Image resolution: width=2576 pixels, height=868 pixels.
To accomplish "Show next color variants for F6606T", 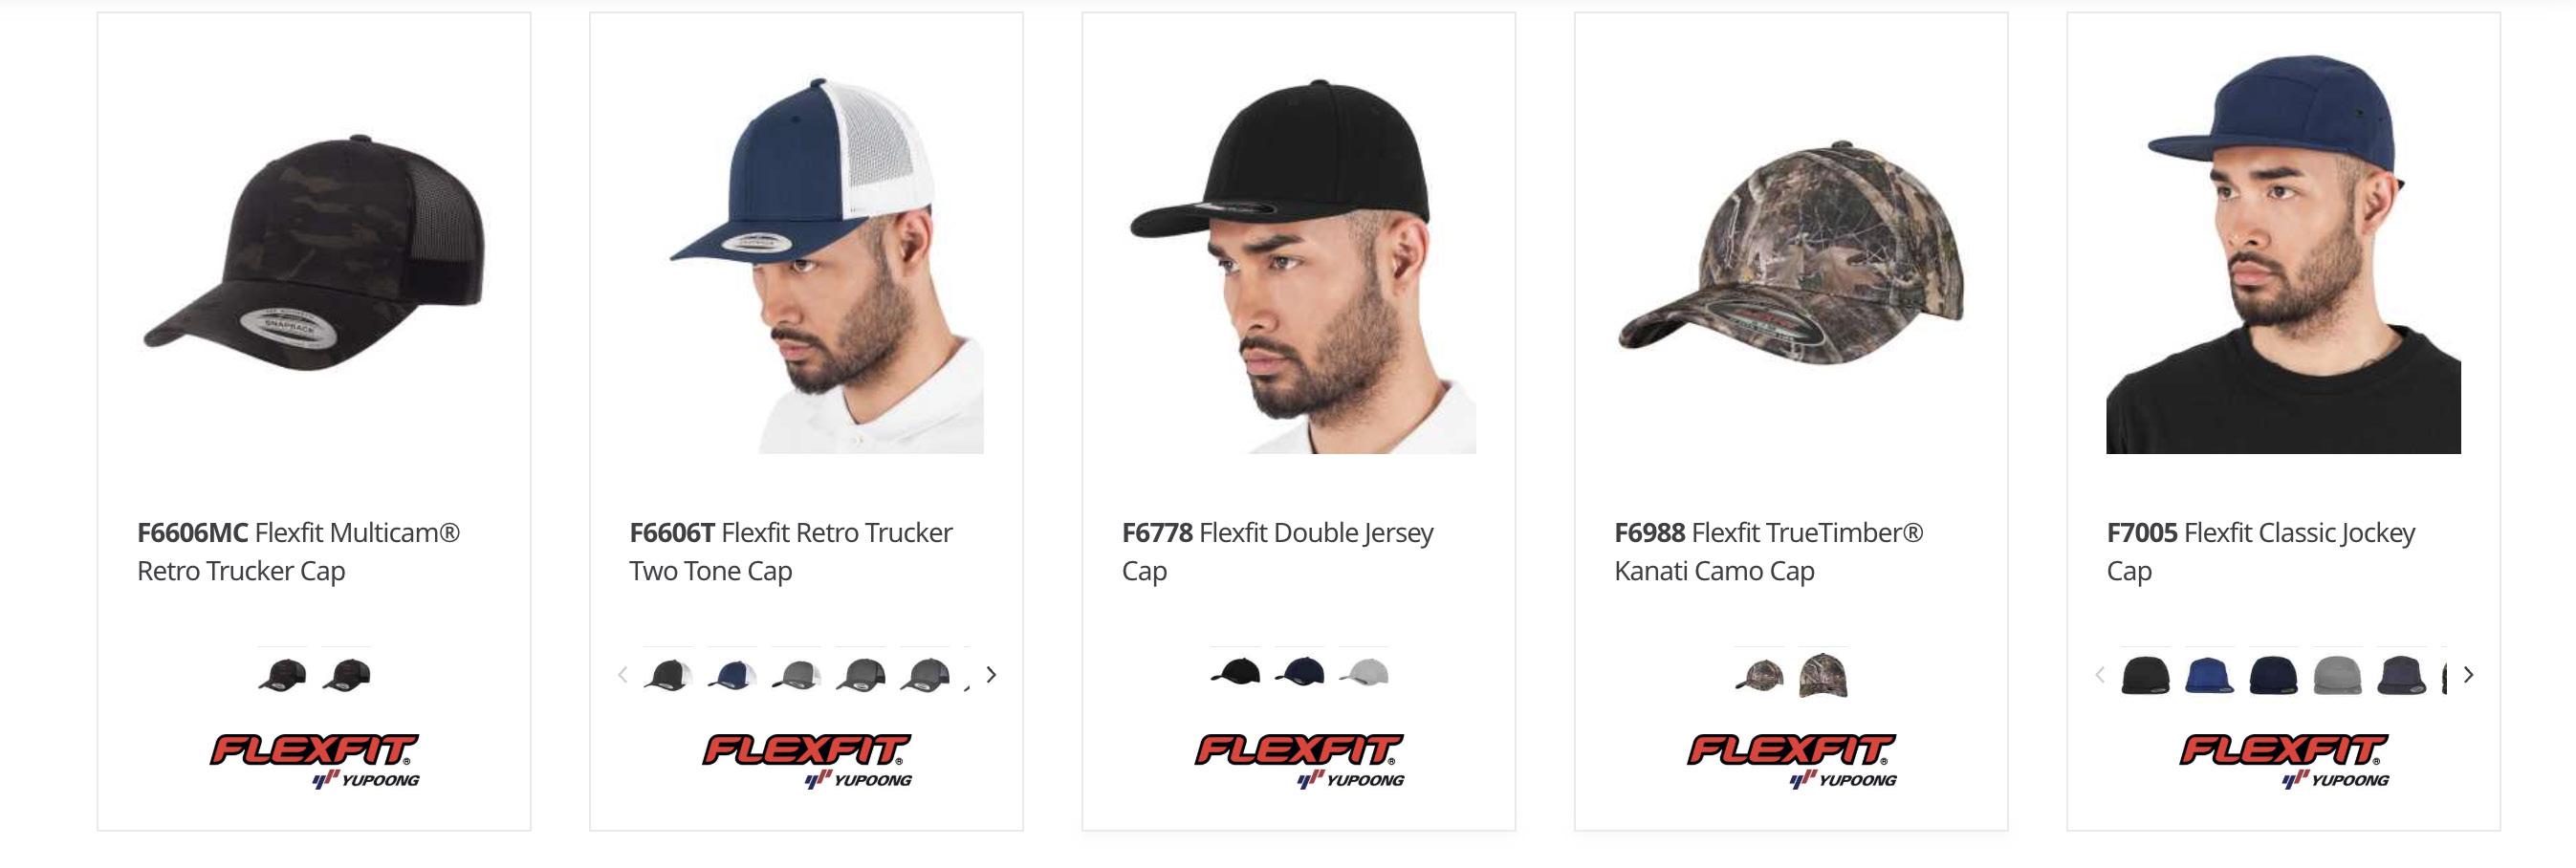I will pyautogui.click(x=991, y=675).
